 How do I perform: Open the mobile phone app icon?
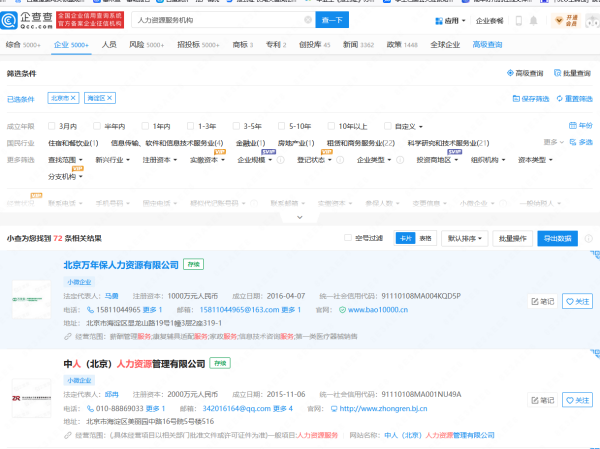[x=518, y=21]
